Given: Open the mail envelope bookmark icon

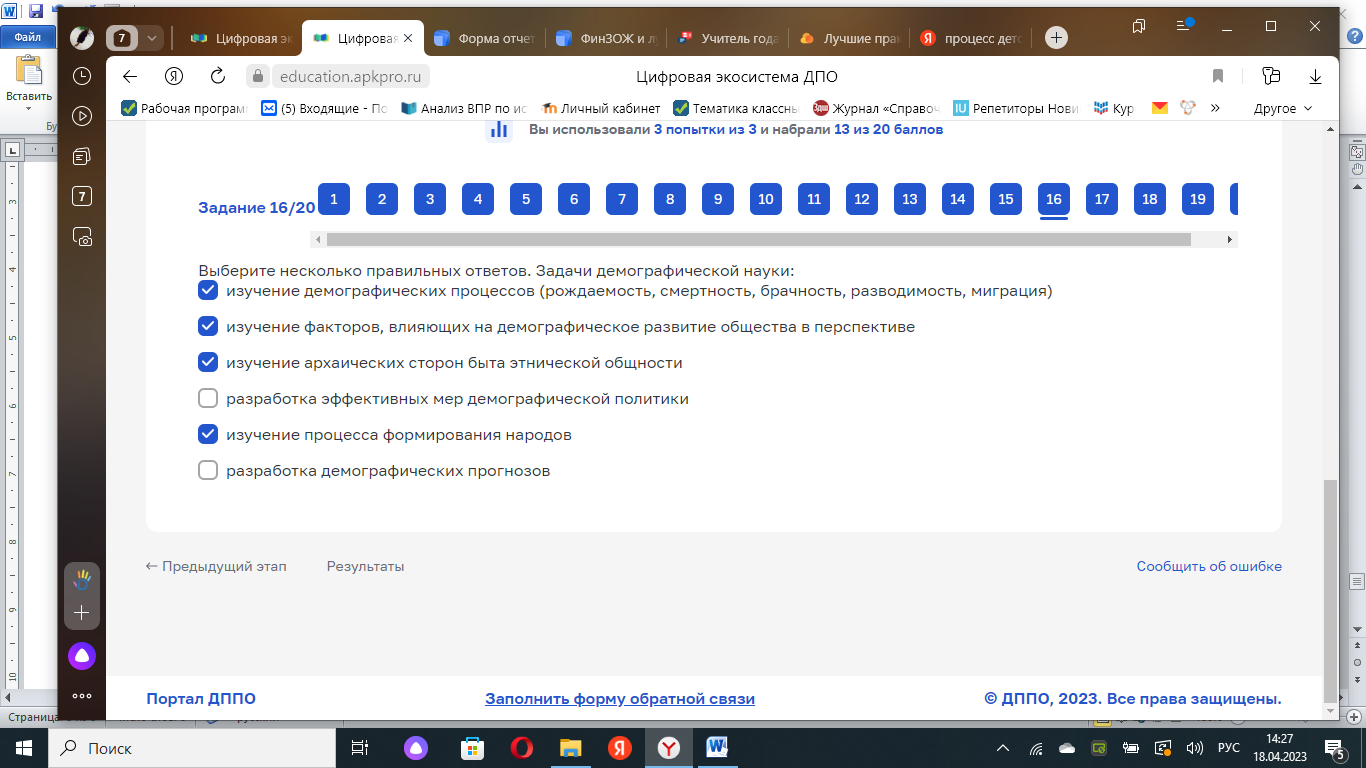Looking at the screenshot, I should (x=1160, y=108).
